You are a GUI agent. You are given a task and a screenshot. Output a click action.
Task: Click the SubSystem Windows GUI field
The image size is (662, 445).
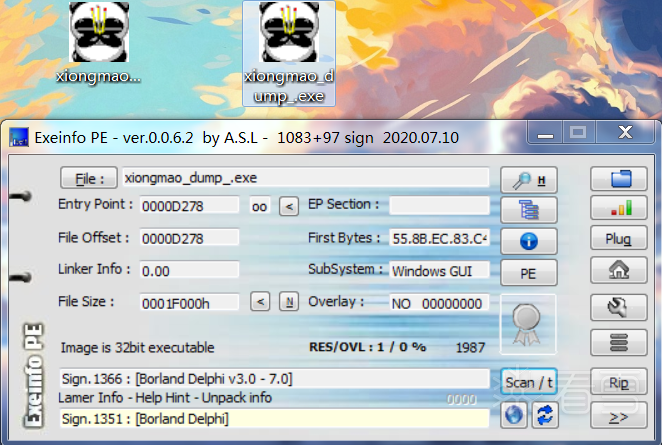click(x=439, y=270)
